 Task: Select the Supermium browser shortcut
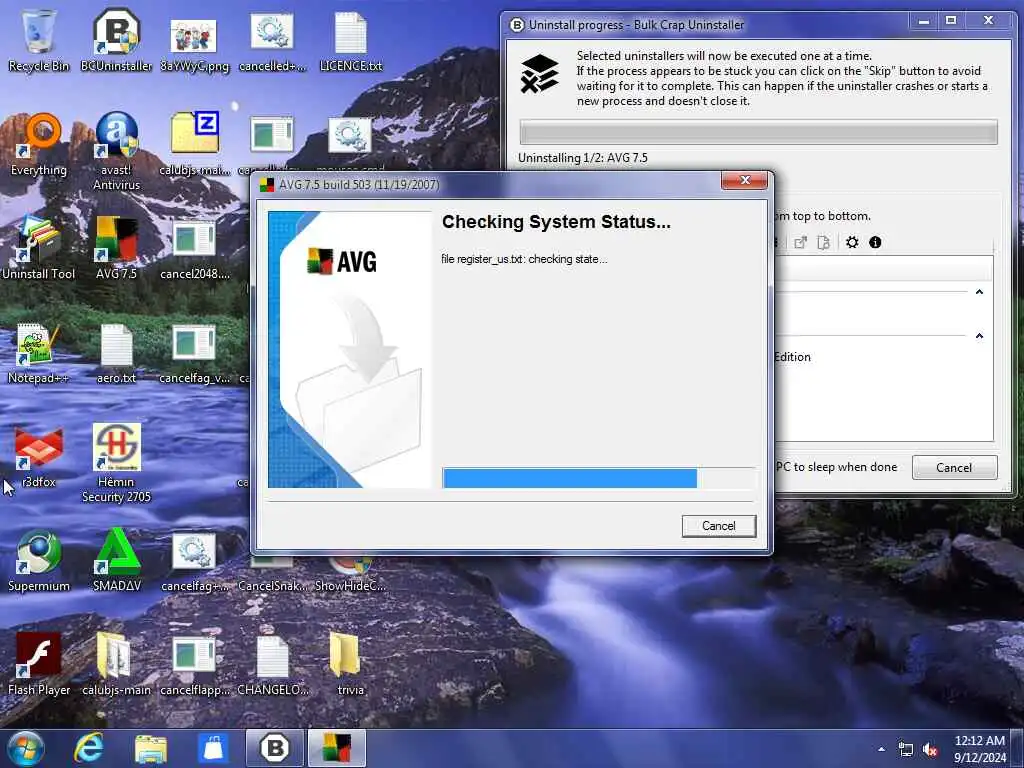coord(39,562)
